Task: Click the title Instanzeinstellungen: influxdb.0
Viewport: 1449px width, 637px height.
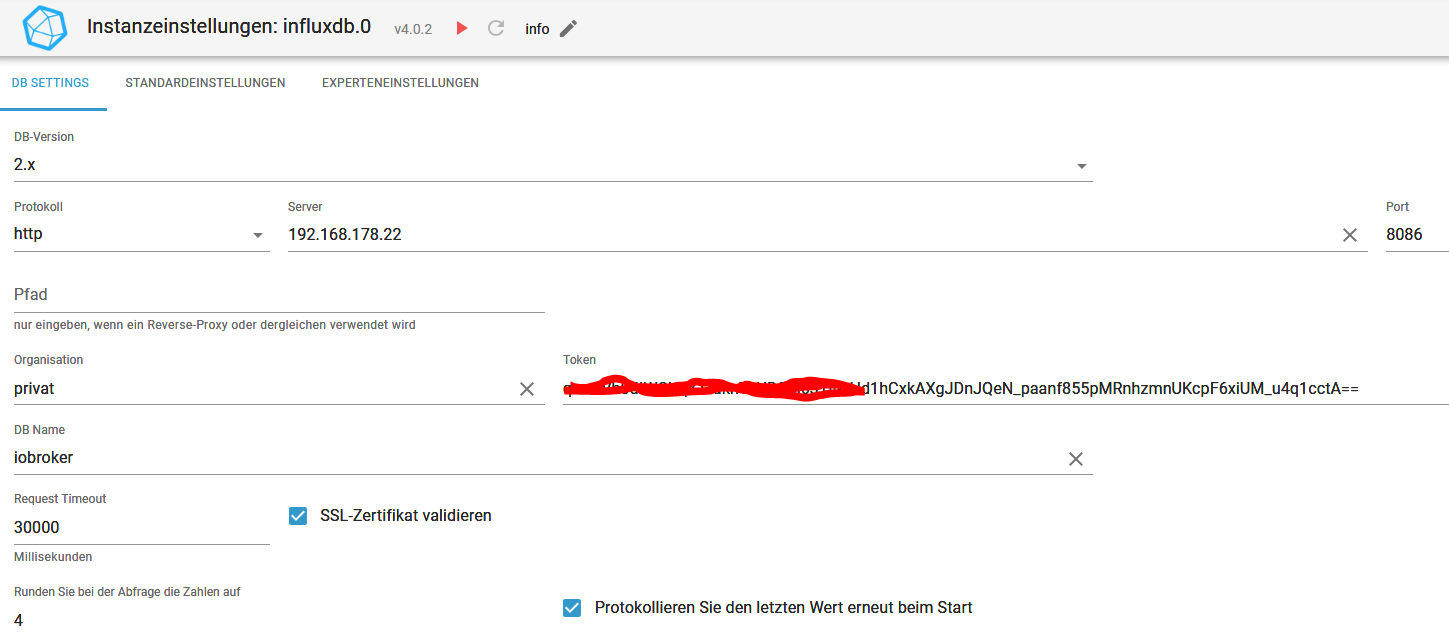Action: pyautogui.click(x=229, y=27)
